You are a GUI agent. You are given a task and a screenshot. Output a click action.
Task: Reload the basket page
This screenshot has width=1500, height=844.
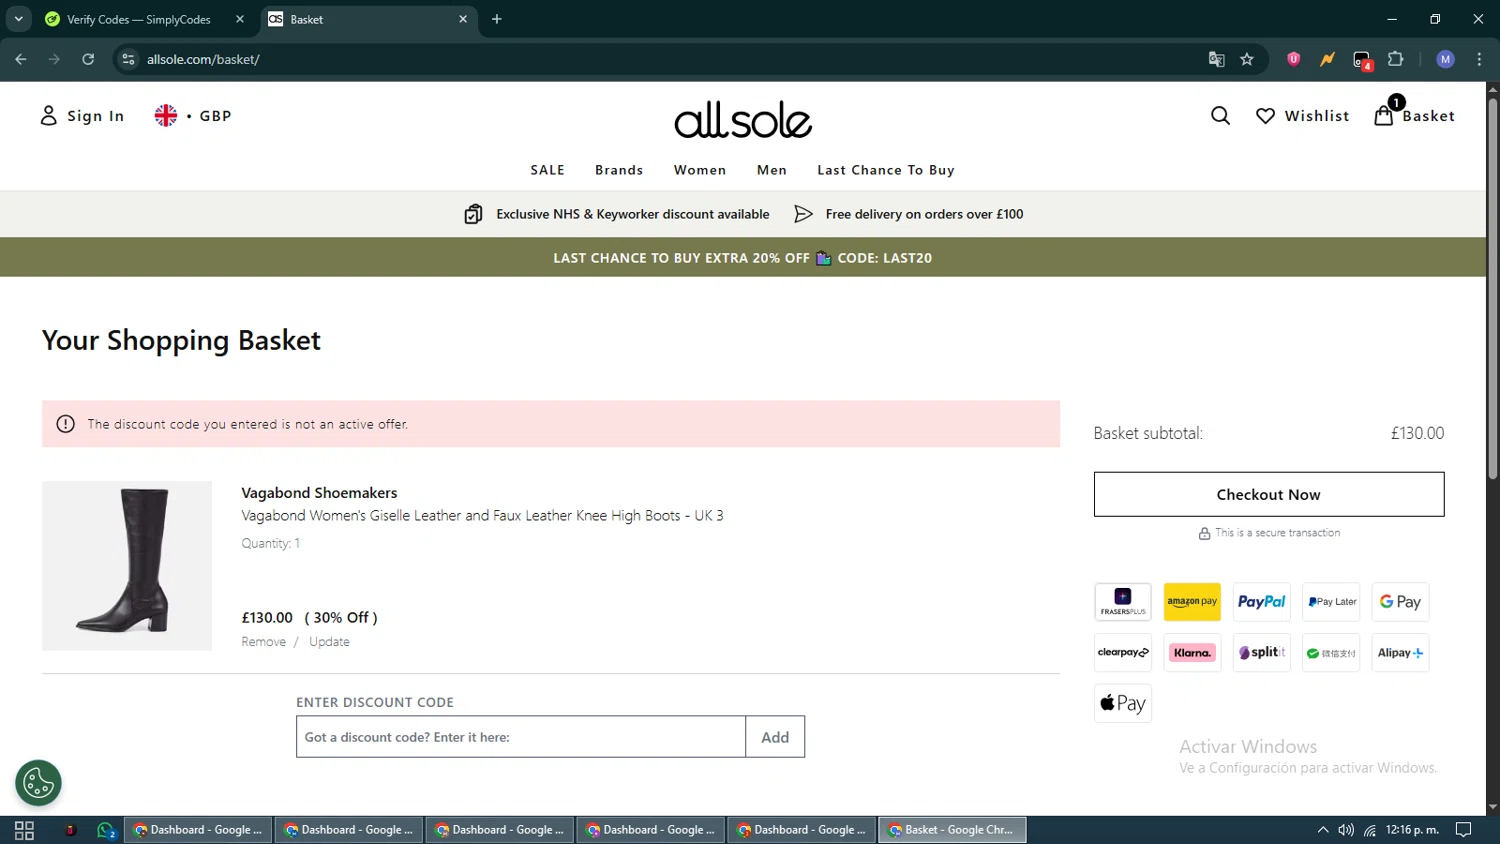click(x=88, y=59)
